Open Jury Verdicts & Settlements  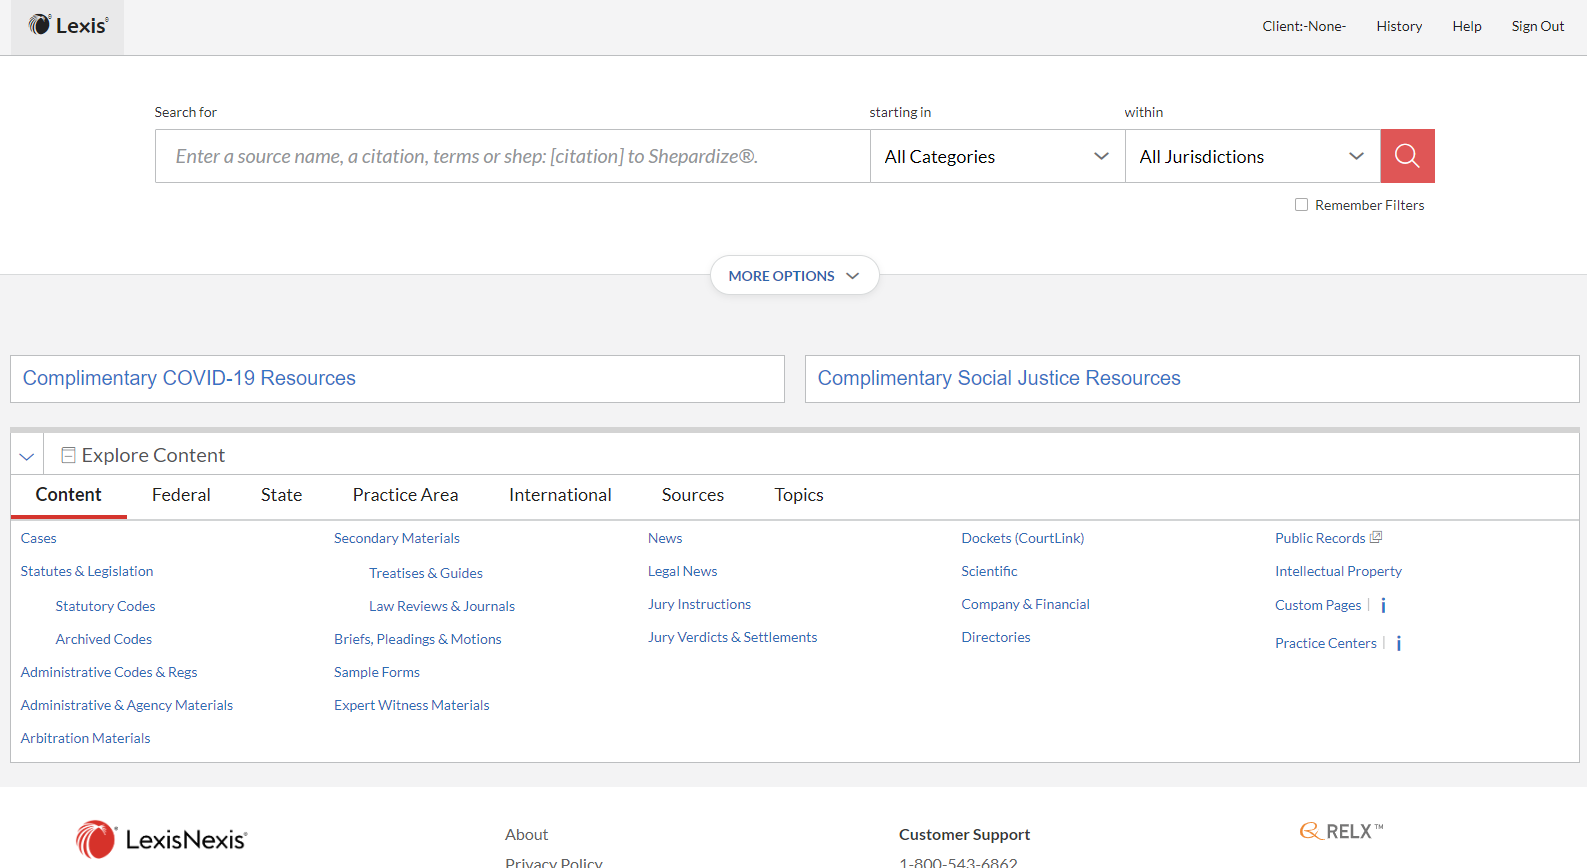(x=733, y=637)
